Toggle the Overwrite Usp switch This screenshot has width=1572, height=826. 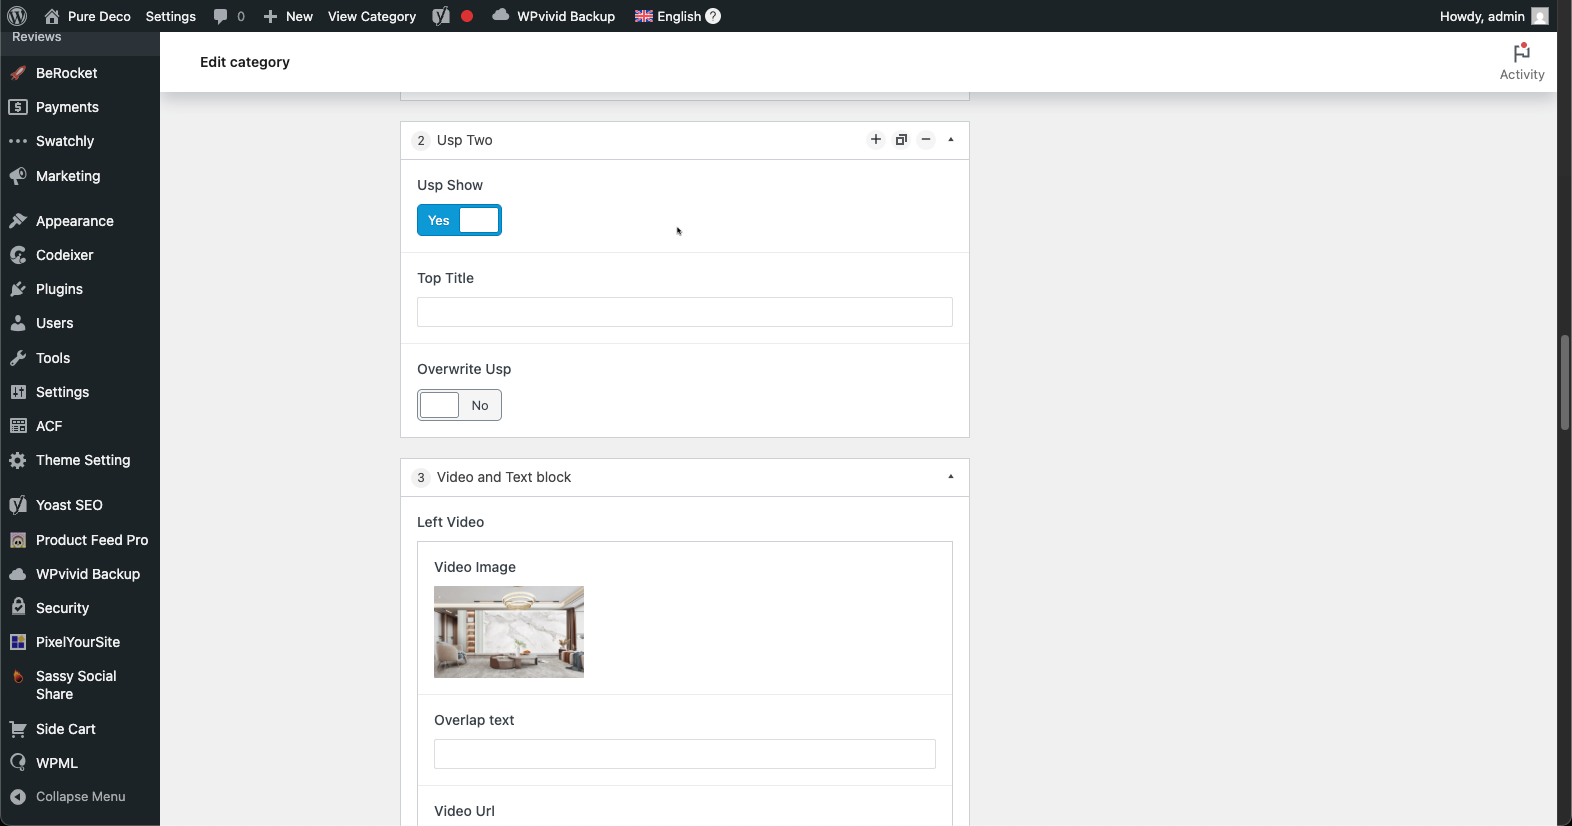(459, 405)
